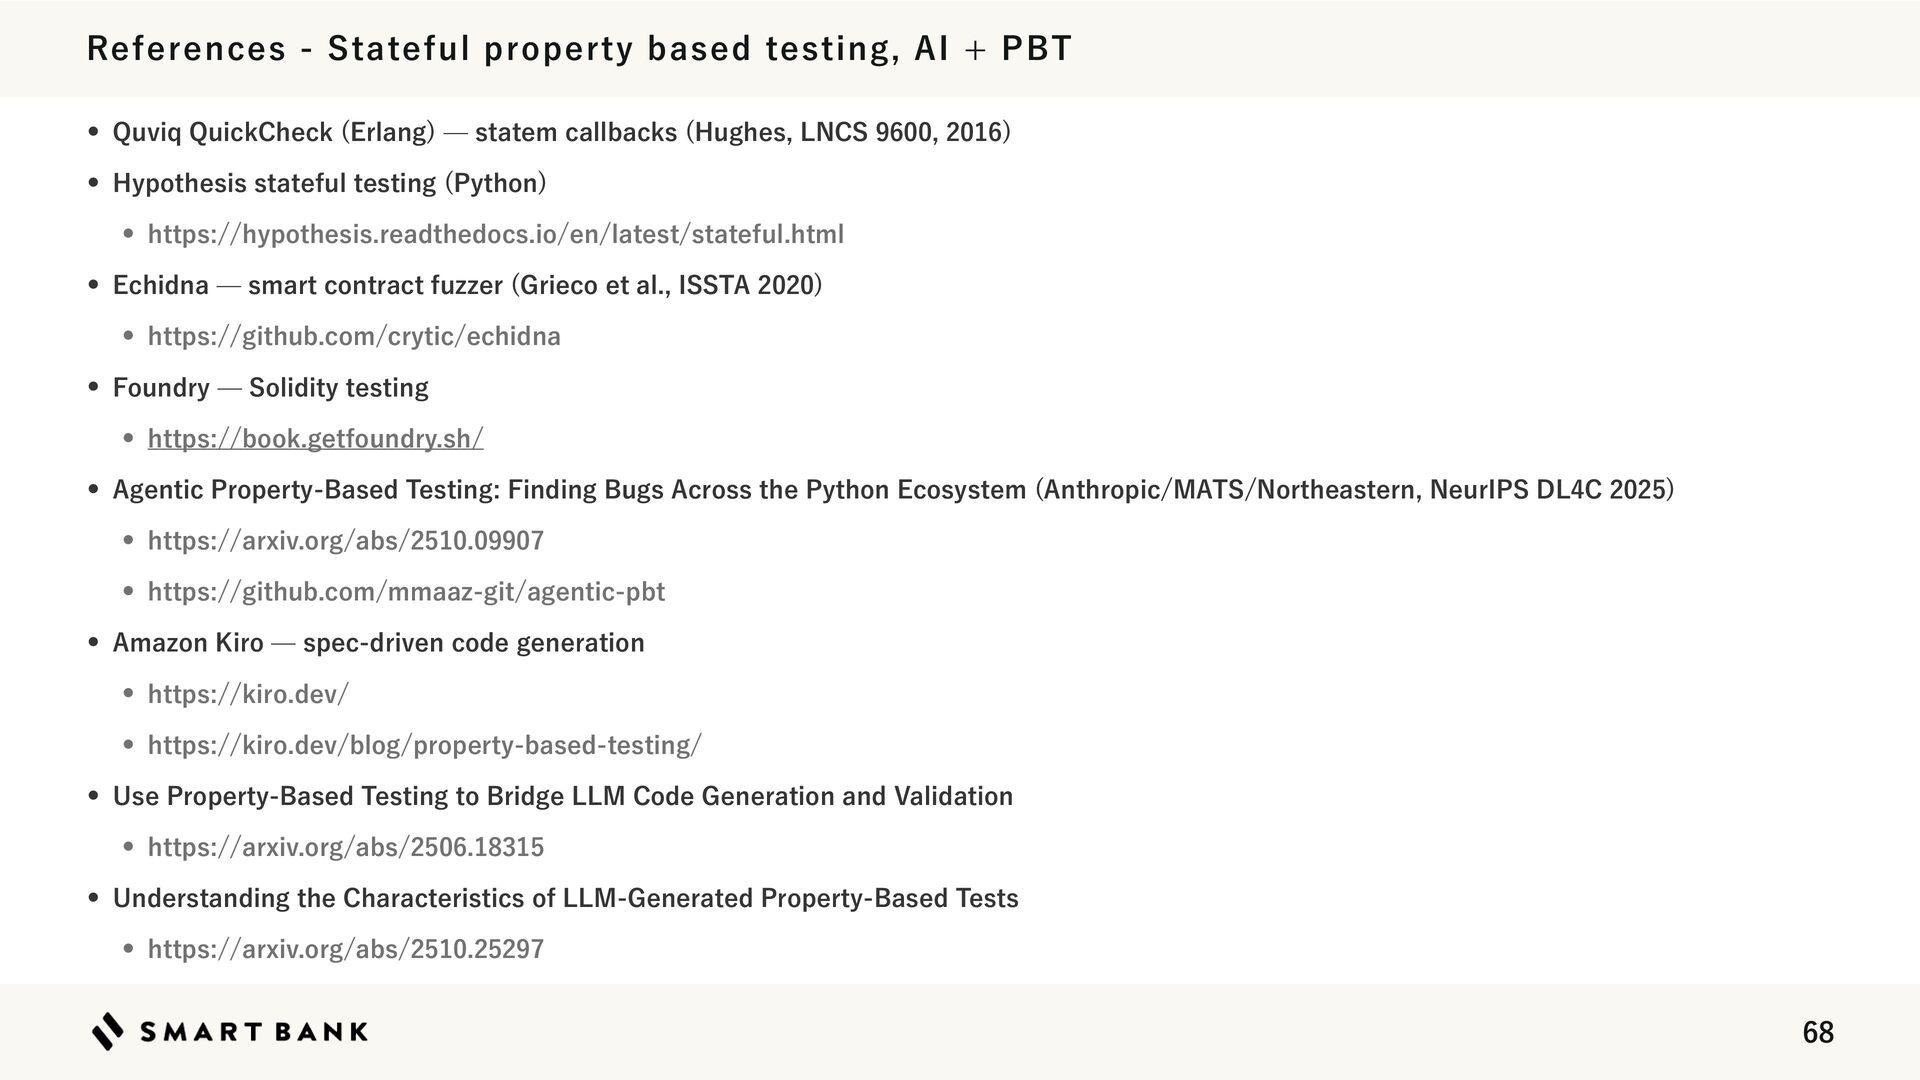Click the Quviq QuickCheck reference line
Viewport: 1920px width, 1080px height.
(561, 132)
